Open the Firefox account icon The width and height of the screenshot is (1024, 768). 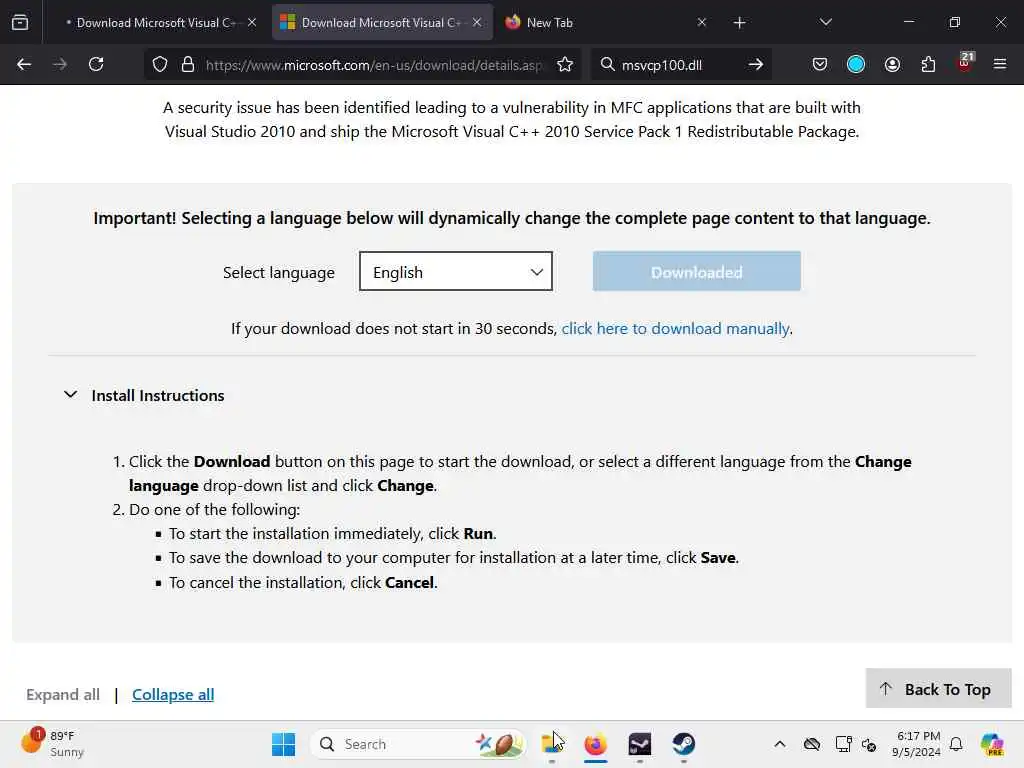(892, 64)
